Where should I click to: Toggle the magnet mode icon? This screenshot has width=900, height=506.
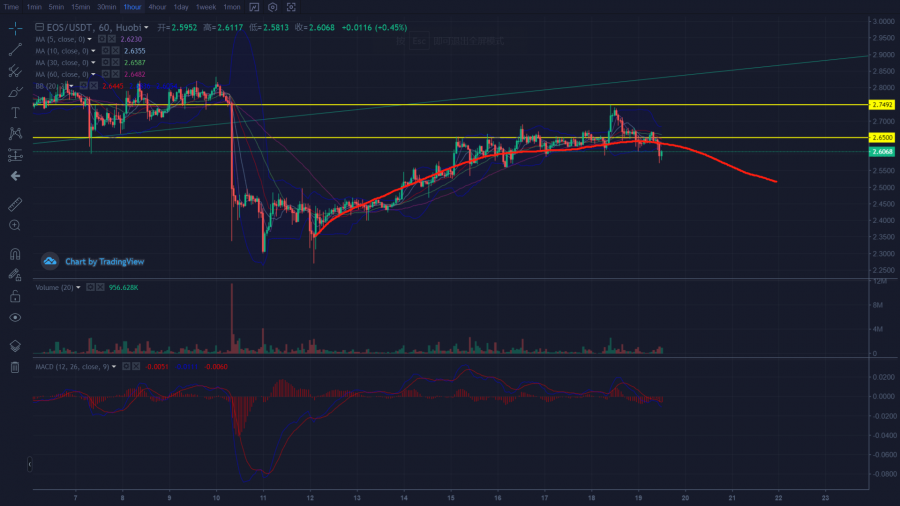point(15,254)
